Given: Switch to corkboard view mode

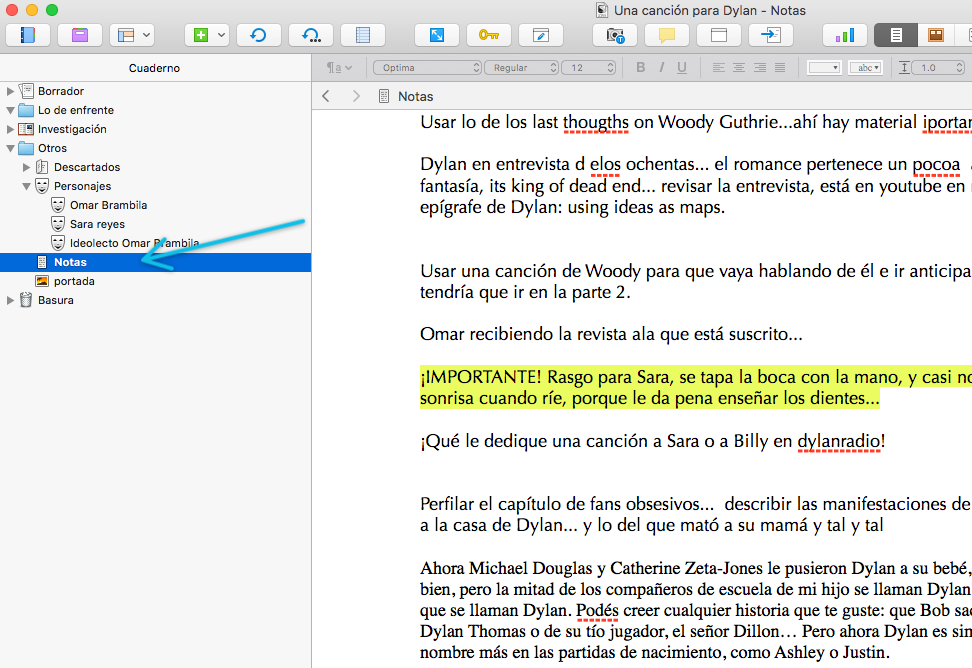Looking at the screenshot, I should click(x=935, y=35).
